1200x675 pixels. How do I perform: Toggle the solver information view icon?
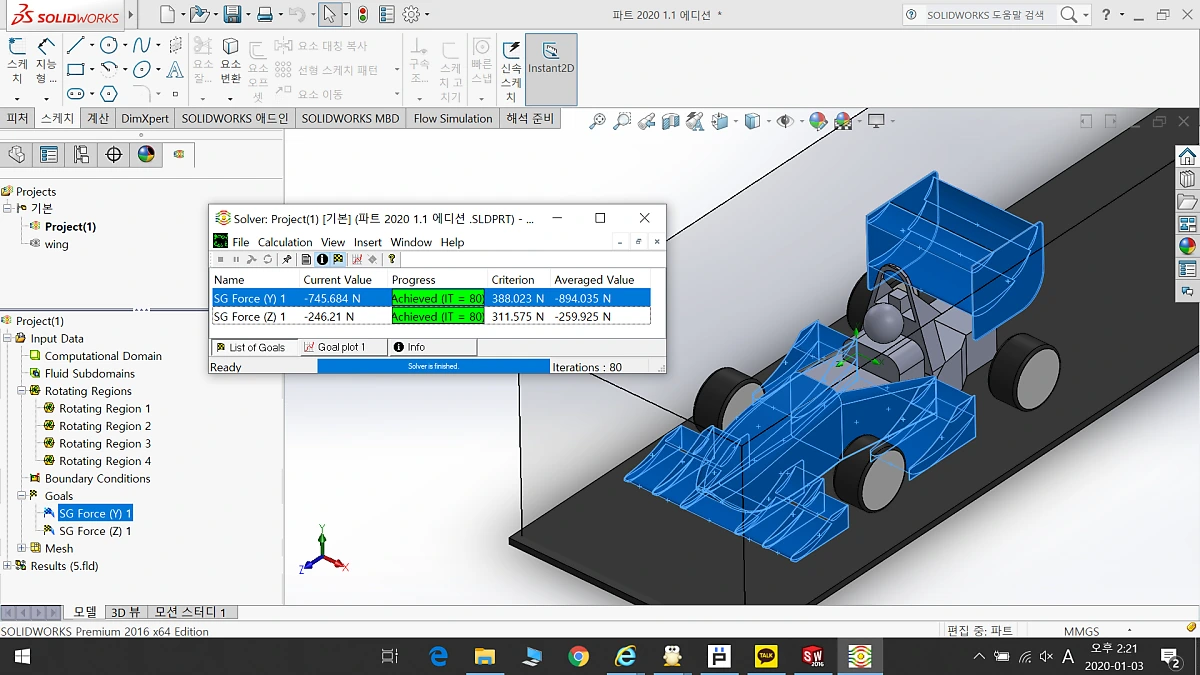tap(322, 259)
